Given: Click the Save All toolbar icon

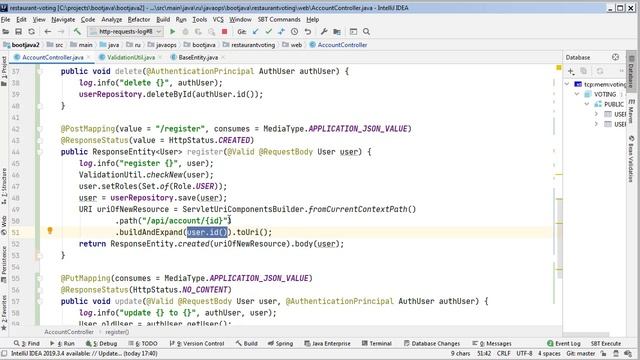Looking at the screenshot, I should click(18, 31).
